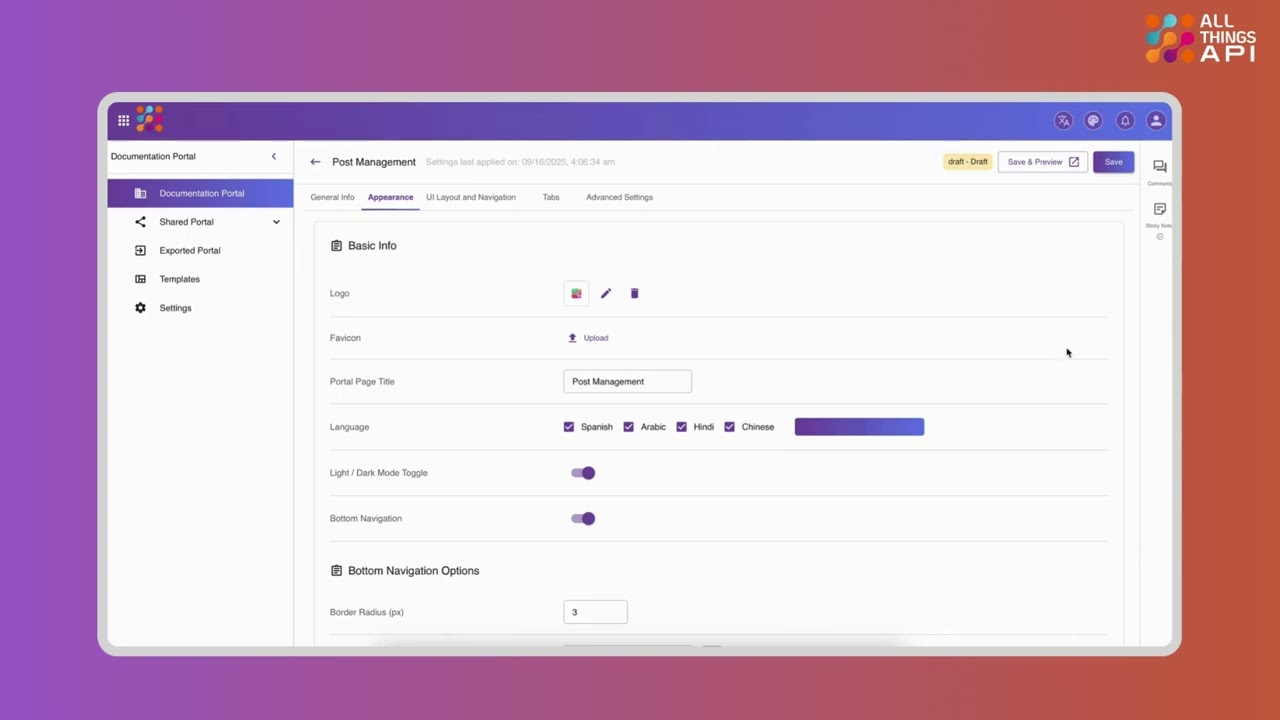The width and height of the screenshot is (1280, 720).
Task: Click the Post Management page title
Action: 374,162
